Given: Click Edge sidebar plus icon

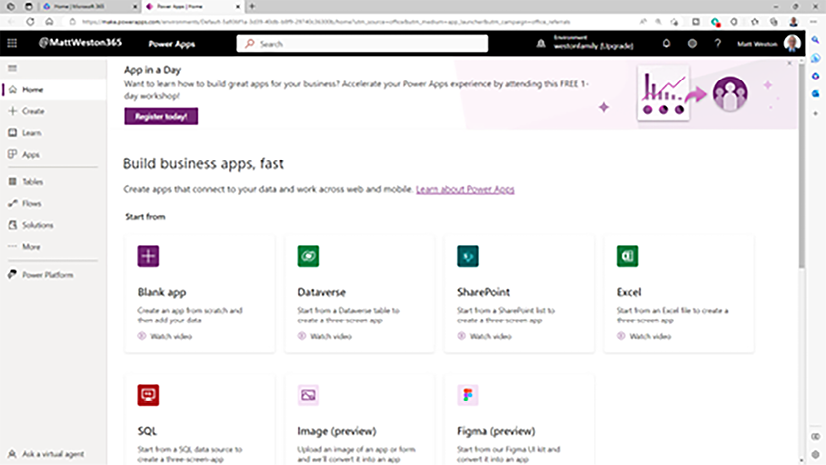Looking at the screenshot, I should pos(815,113).
